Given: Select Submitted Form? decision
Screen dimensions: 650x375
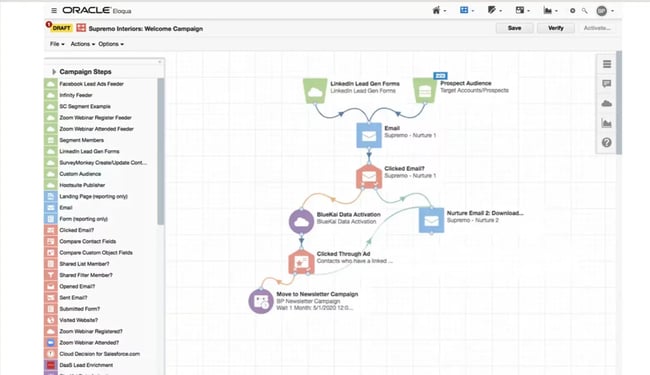Looking at the screenshot, I should 100,309.
